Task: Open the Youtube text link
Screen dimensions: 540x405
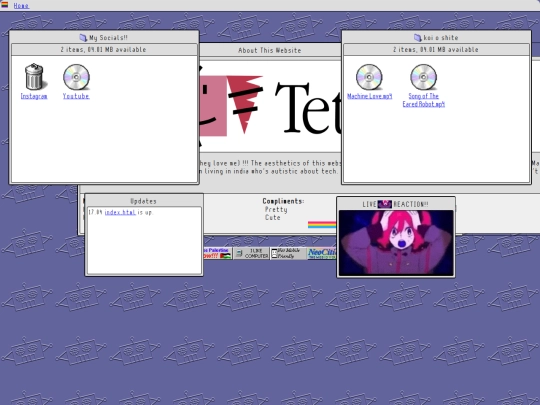Action: tap(76, 96)
